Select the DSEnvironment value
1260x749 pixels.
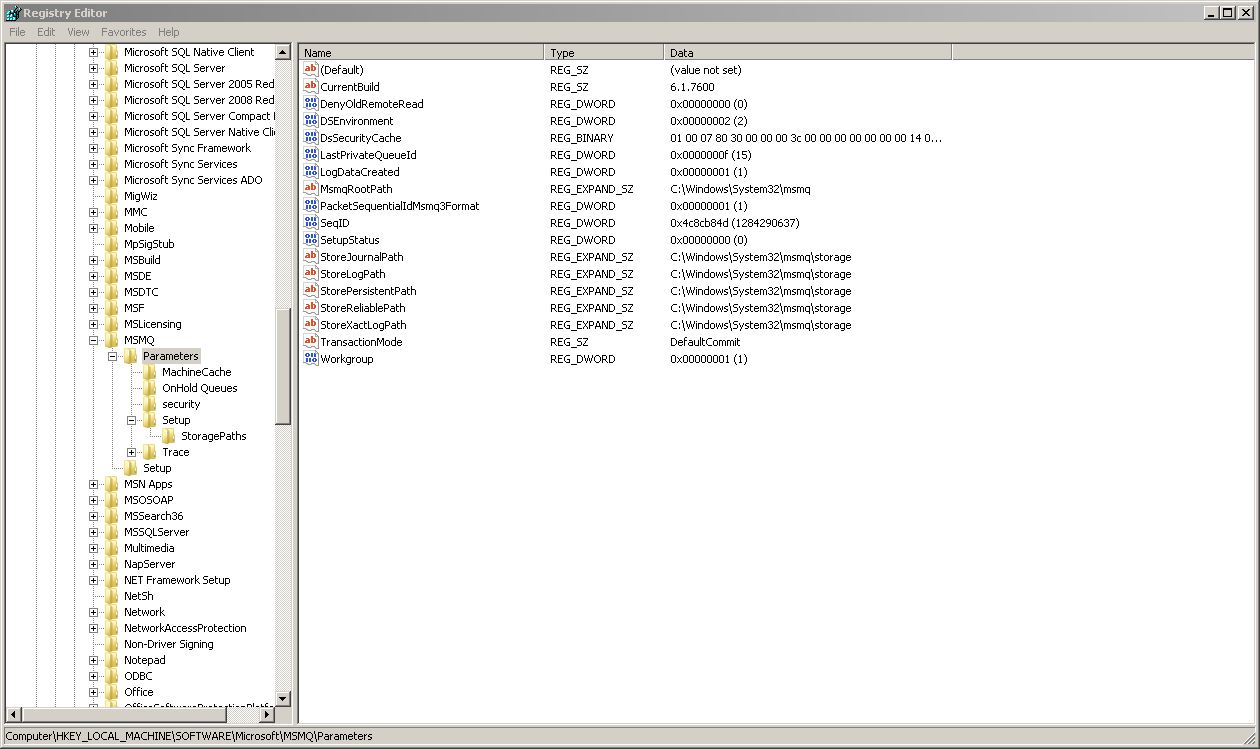[356, 121]
